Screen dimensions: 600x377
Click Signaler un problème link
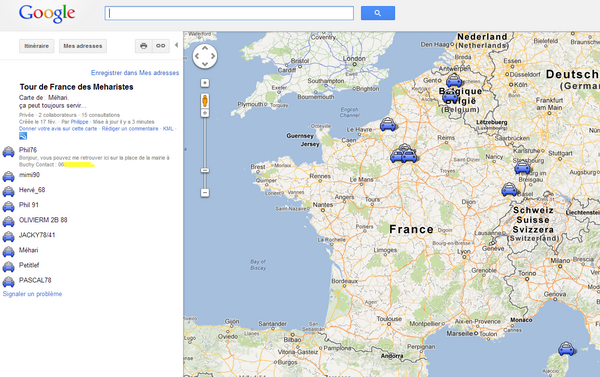[32, 294]
